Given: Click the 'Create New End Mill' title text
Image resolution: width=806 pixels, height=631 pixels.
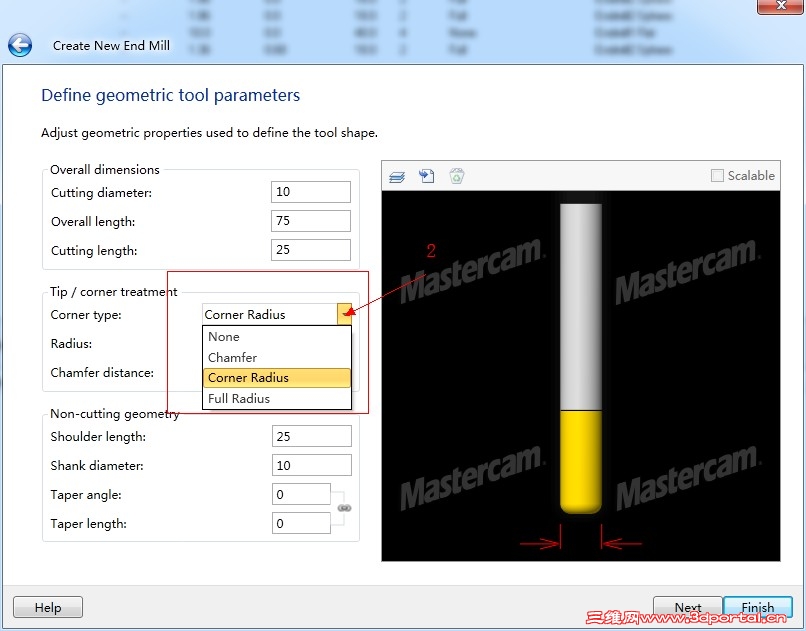Looking at the screenshot, I should click(x=111, y=46).
